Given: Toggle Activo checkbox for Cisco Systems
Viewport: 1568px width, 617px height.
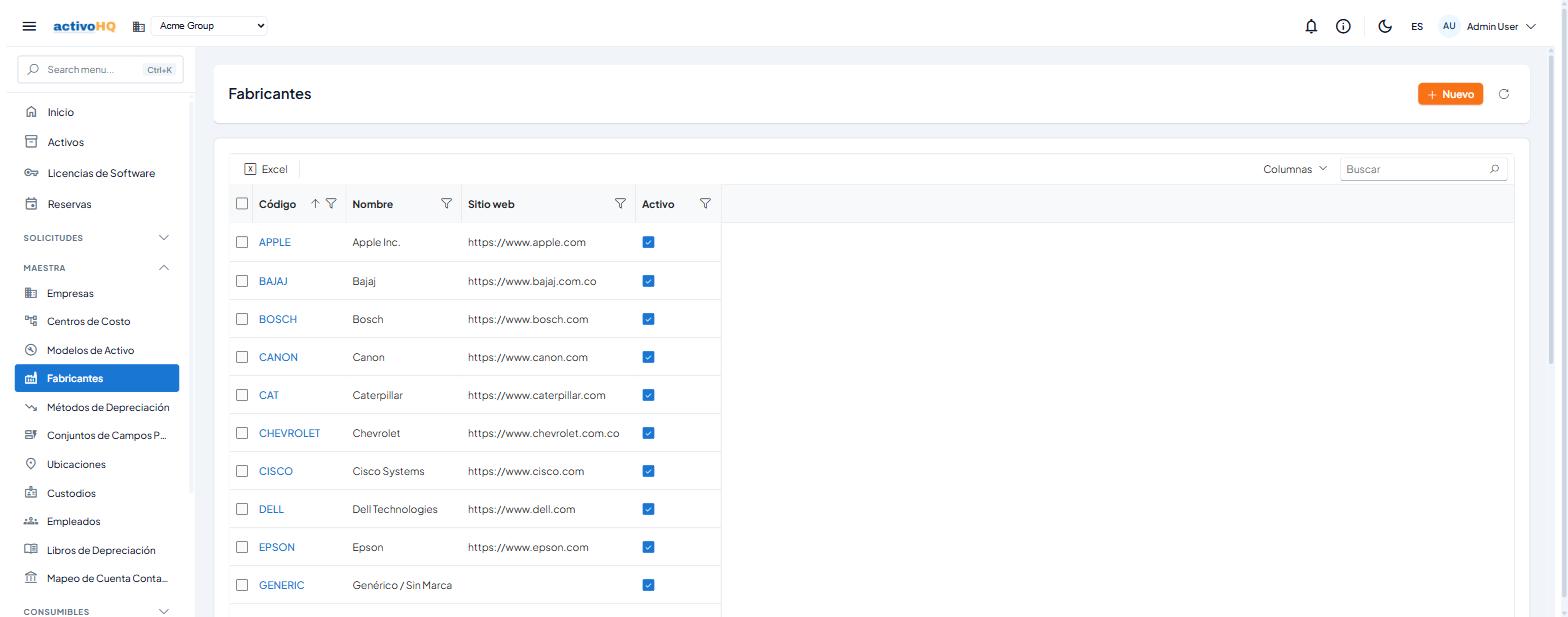Looking at the screenshot, I should 648,471.
